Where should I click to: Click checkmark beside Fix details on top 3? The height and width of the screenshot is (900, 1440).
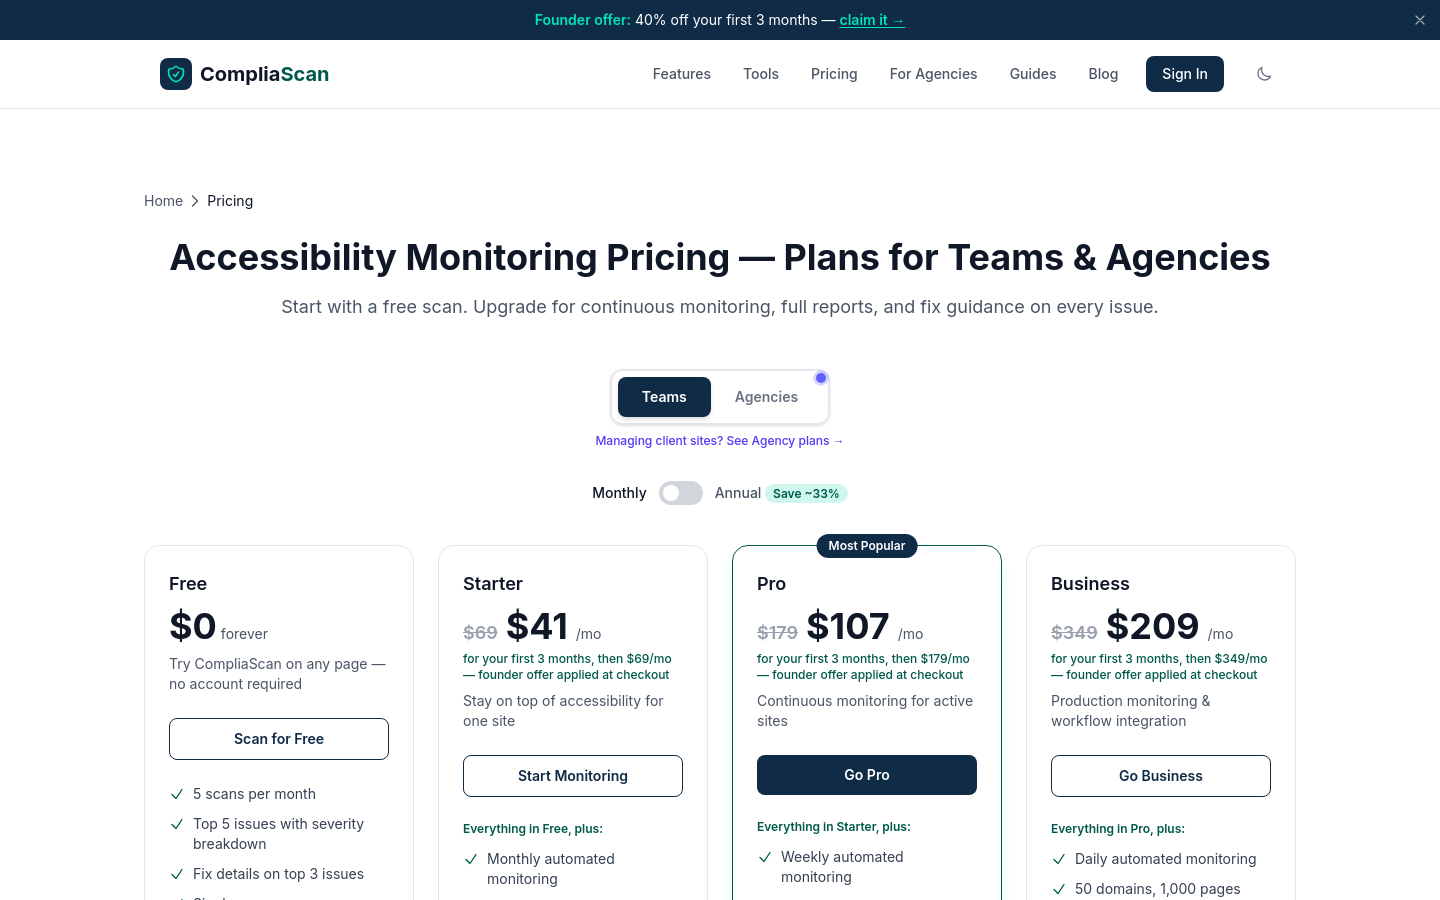[x=177, y=874]
